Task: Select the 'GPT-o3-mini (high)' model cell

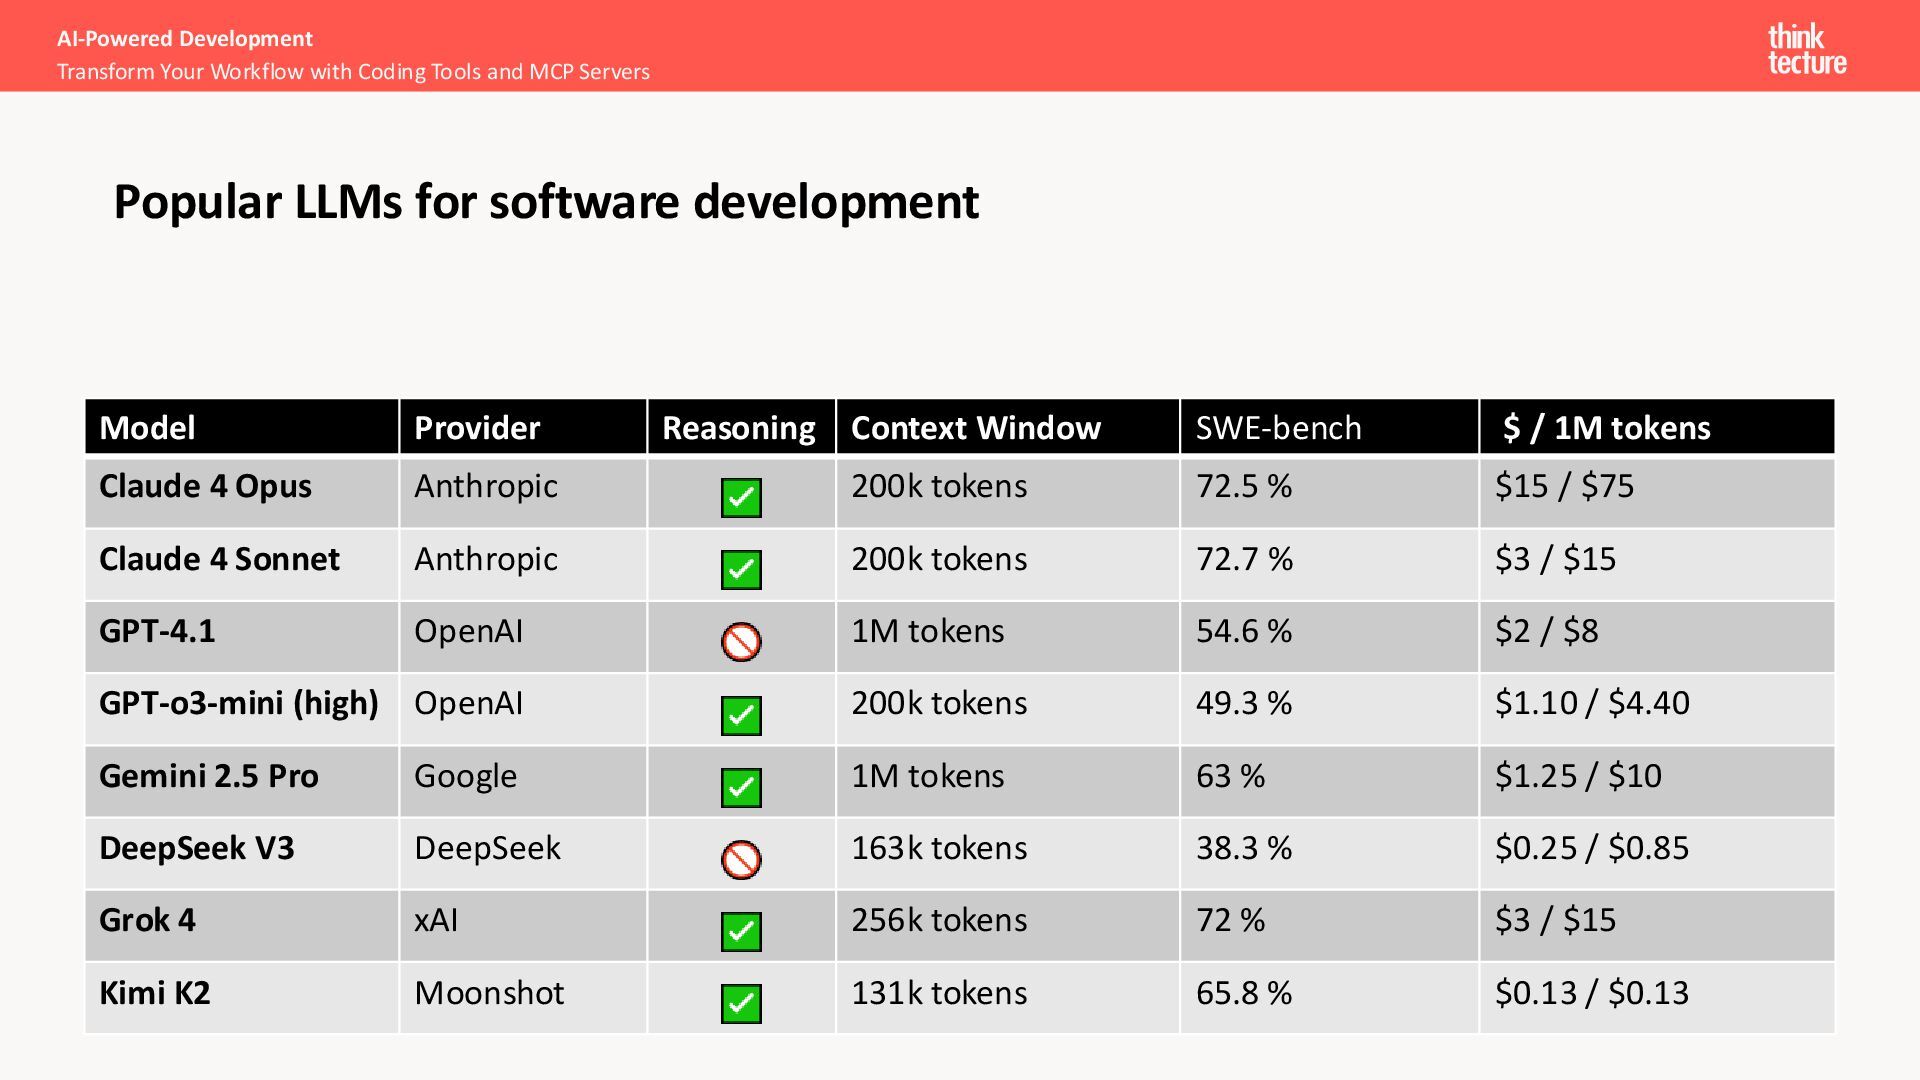Action: (242, 709)
